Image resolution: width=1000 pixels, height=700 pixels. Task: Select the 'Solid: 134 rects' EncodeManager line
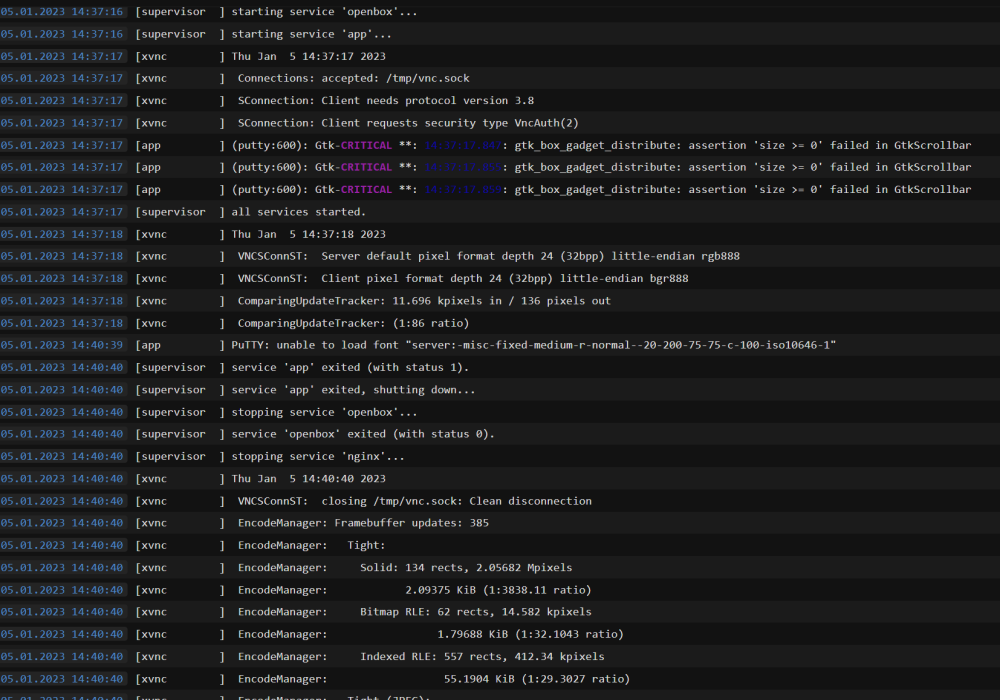[500, 567]
